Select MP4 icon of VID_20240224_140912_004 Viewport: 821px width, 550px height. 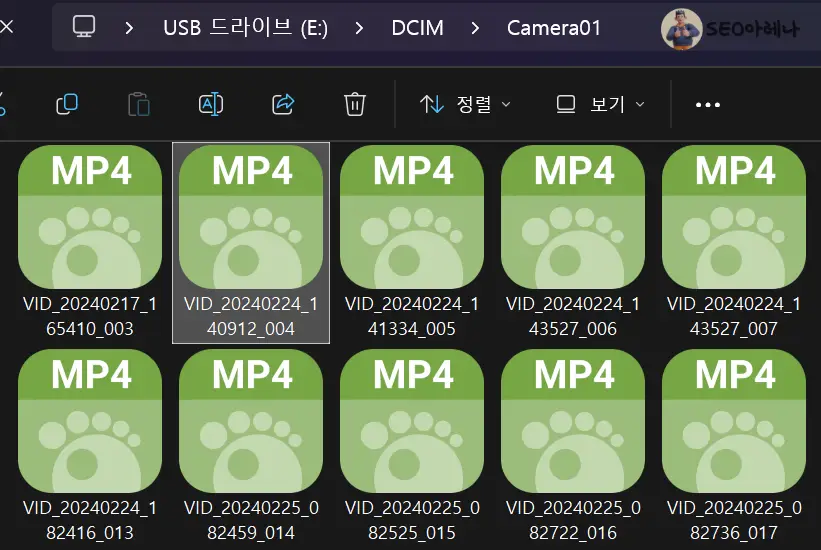[x=251, y=217]
